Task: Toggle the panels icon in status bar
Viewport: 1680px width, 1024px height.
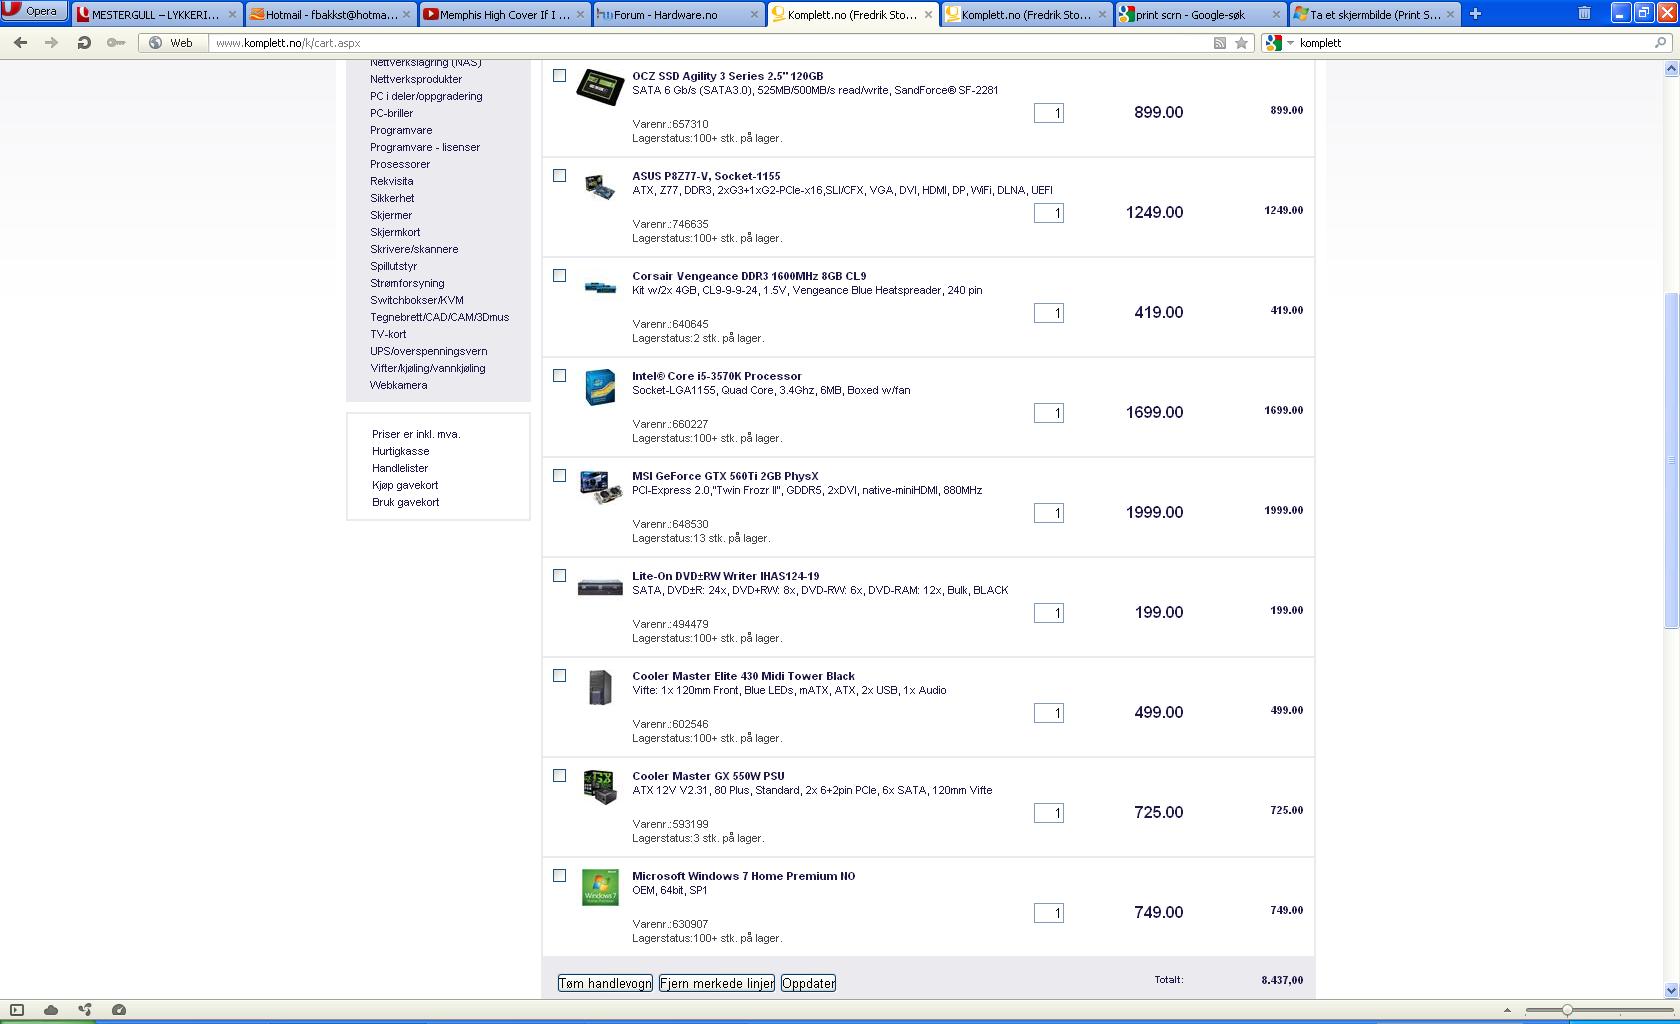Action: coord(17,1010)
